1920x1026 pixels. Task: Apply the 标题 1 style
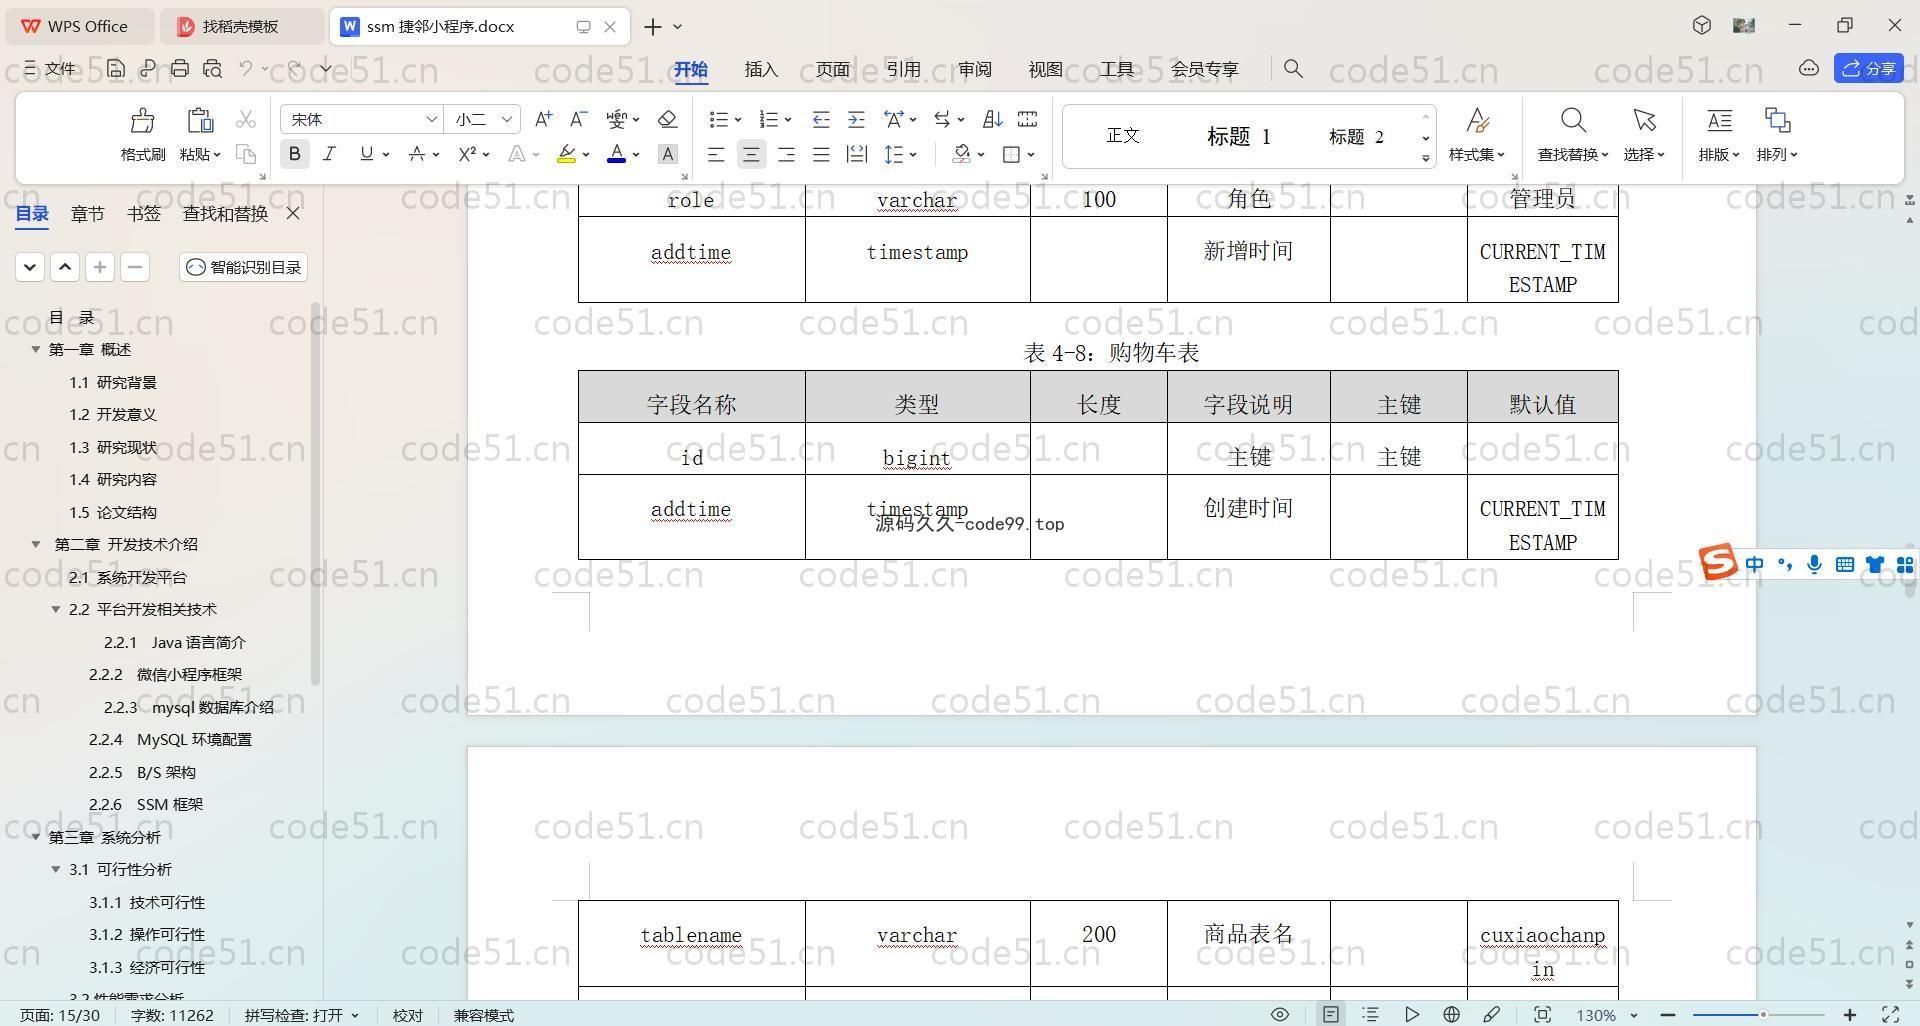(x=1238, y=136)
